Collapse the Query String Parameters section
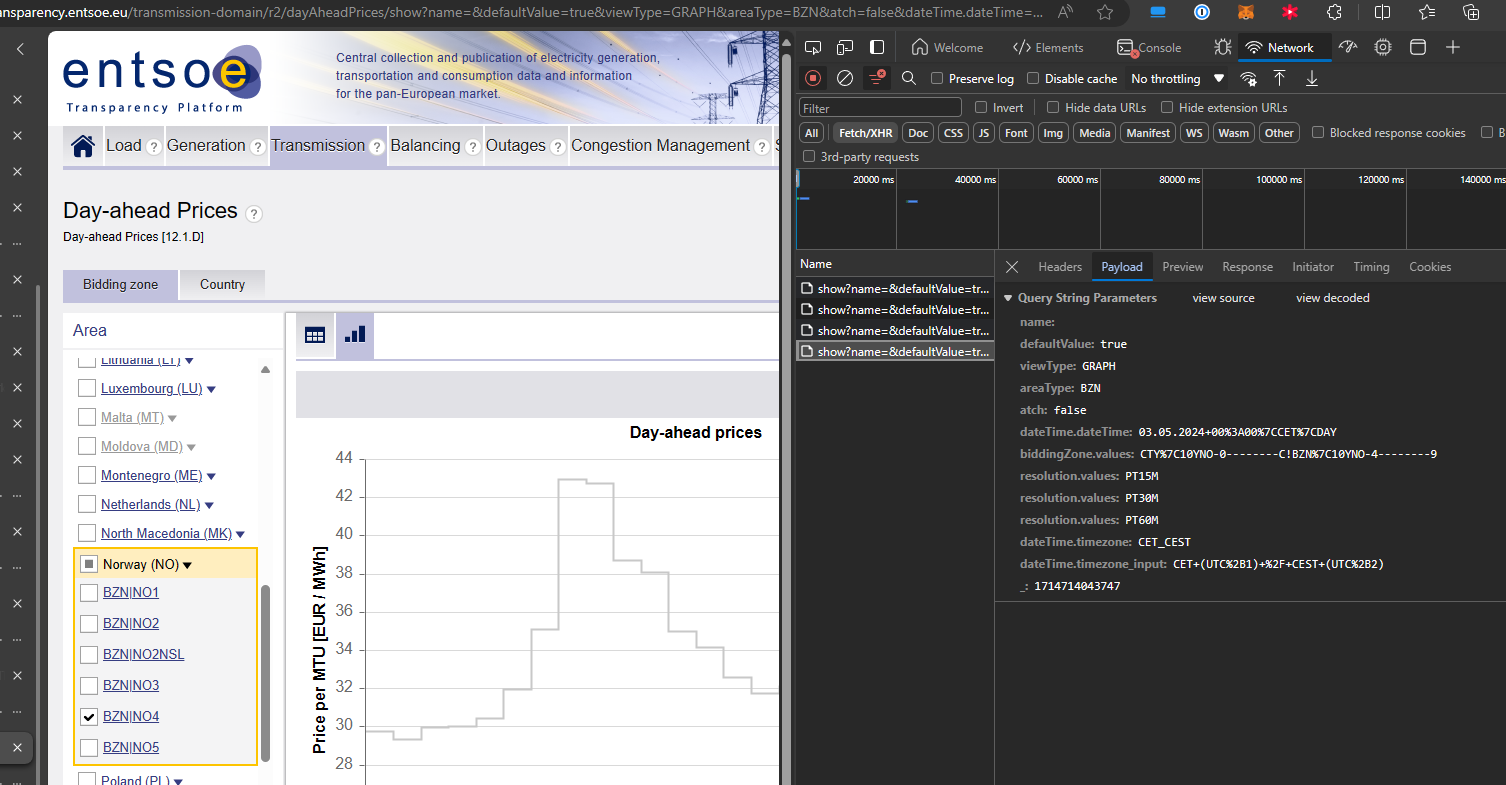Screen dimensions: 1506x785 1008,298
